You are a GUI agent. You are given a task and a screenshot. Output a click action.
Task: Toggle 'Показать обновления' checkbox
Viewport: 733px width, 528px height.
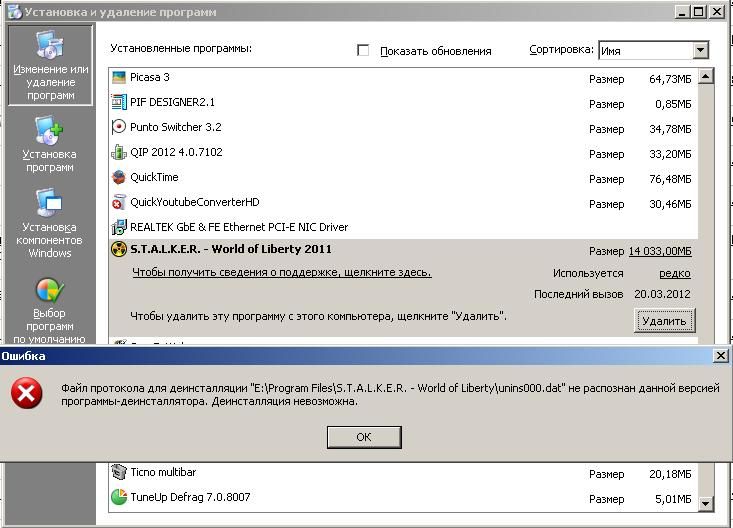363,50
